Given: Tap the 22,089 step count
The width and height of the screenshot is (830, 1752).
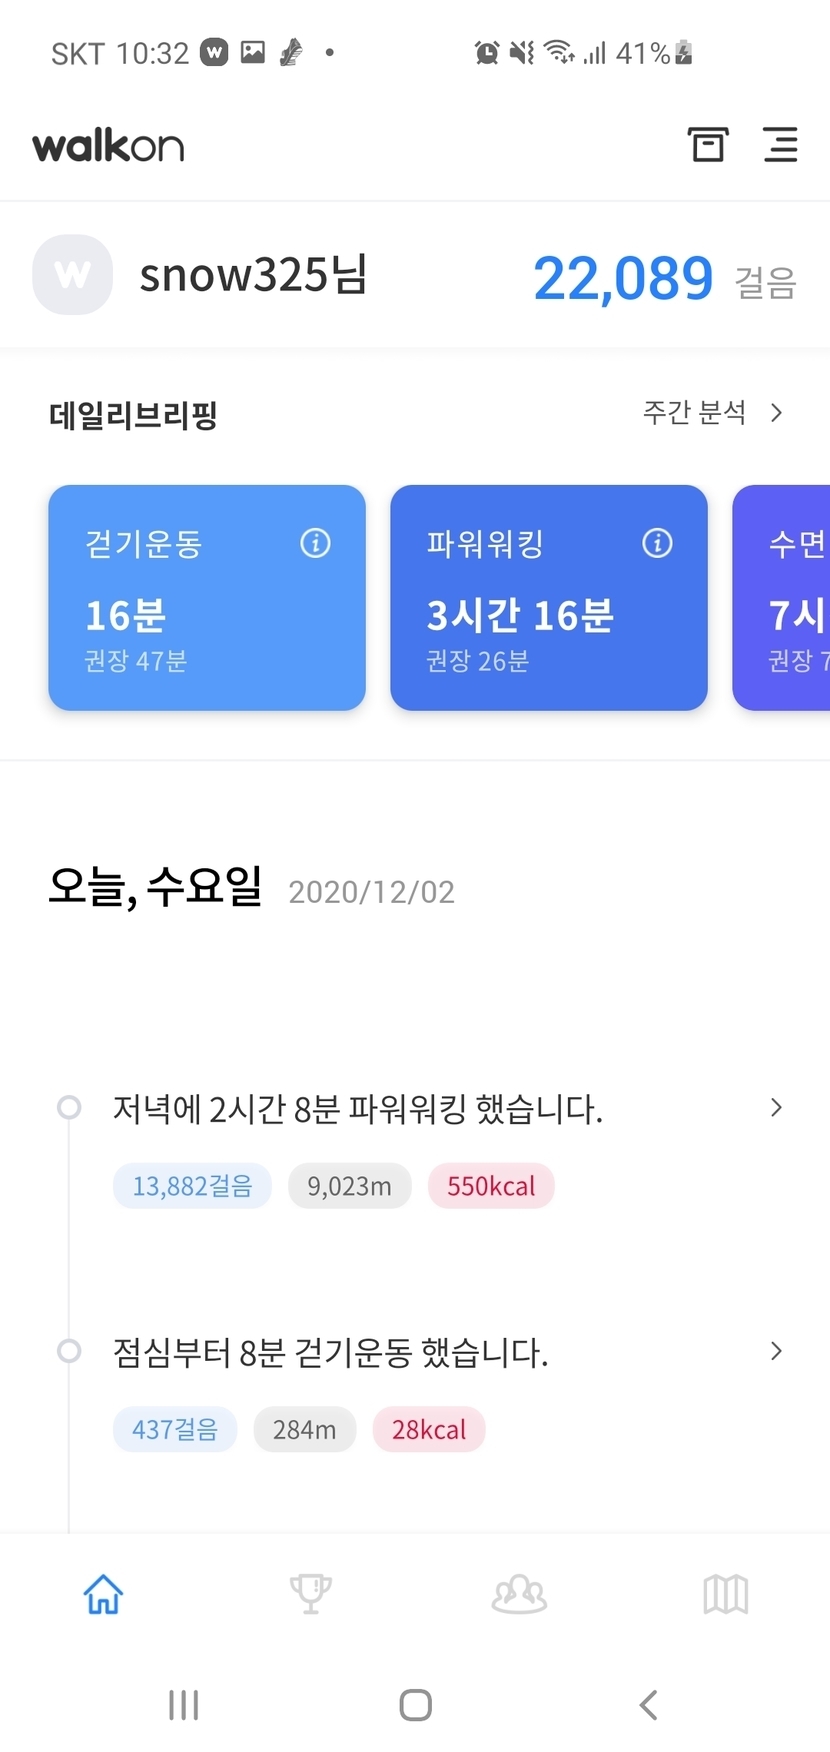Looking at the screenshot, I should [623, 278].
